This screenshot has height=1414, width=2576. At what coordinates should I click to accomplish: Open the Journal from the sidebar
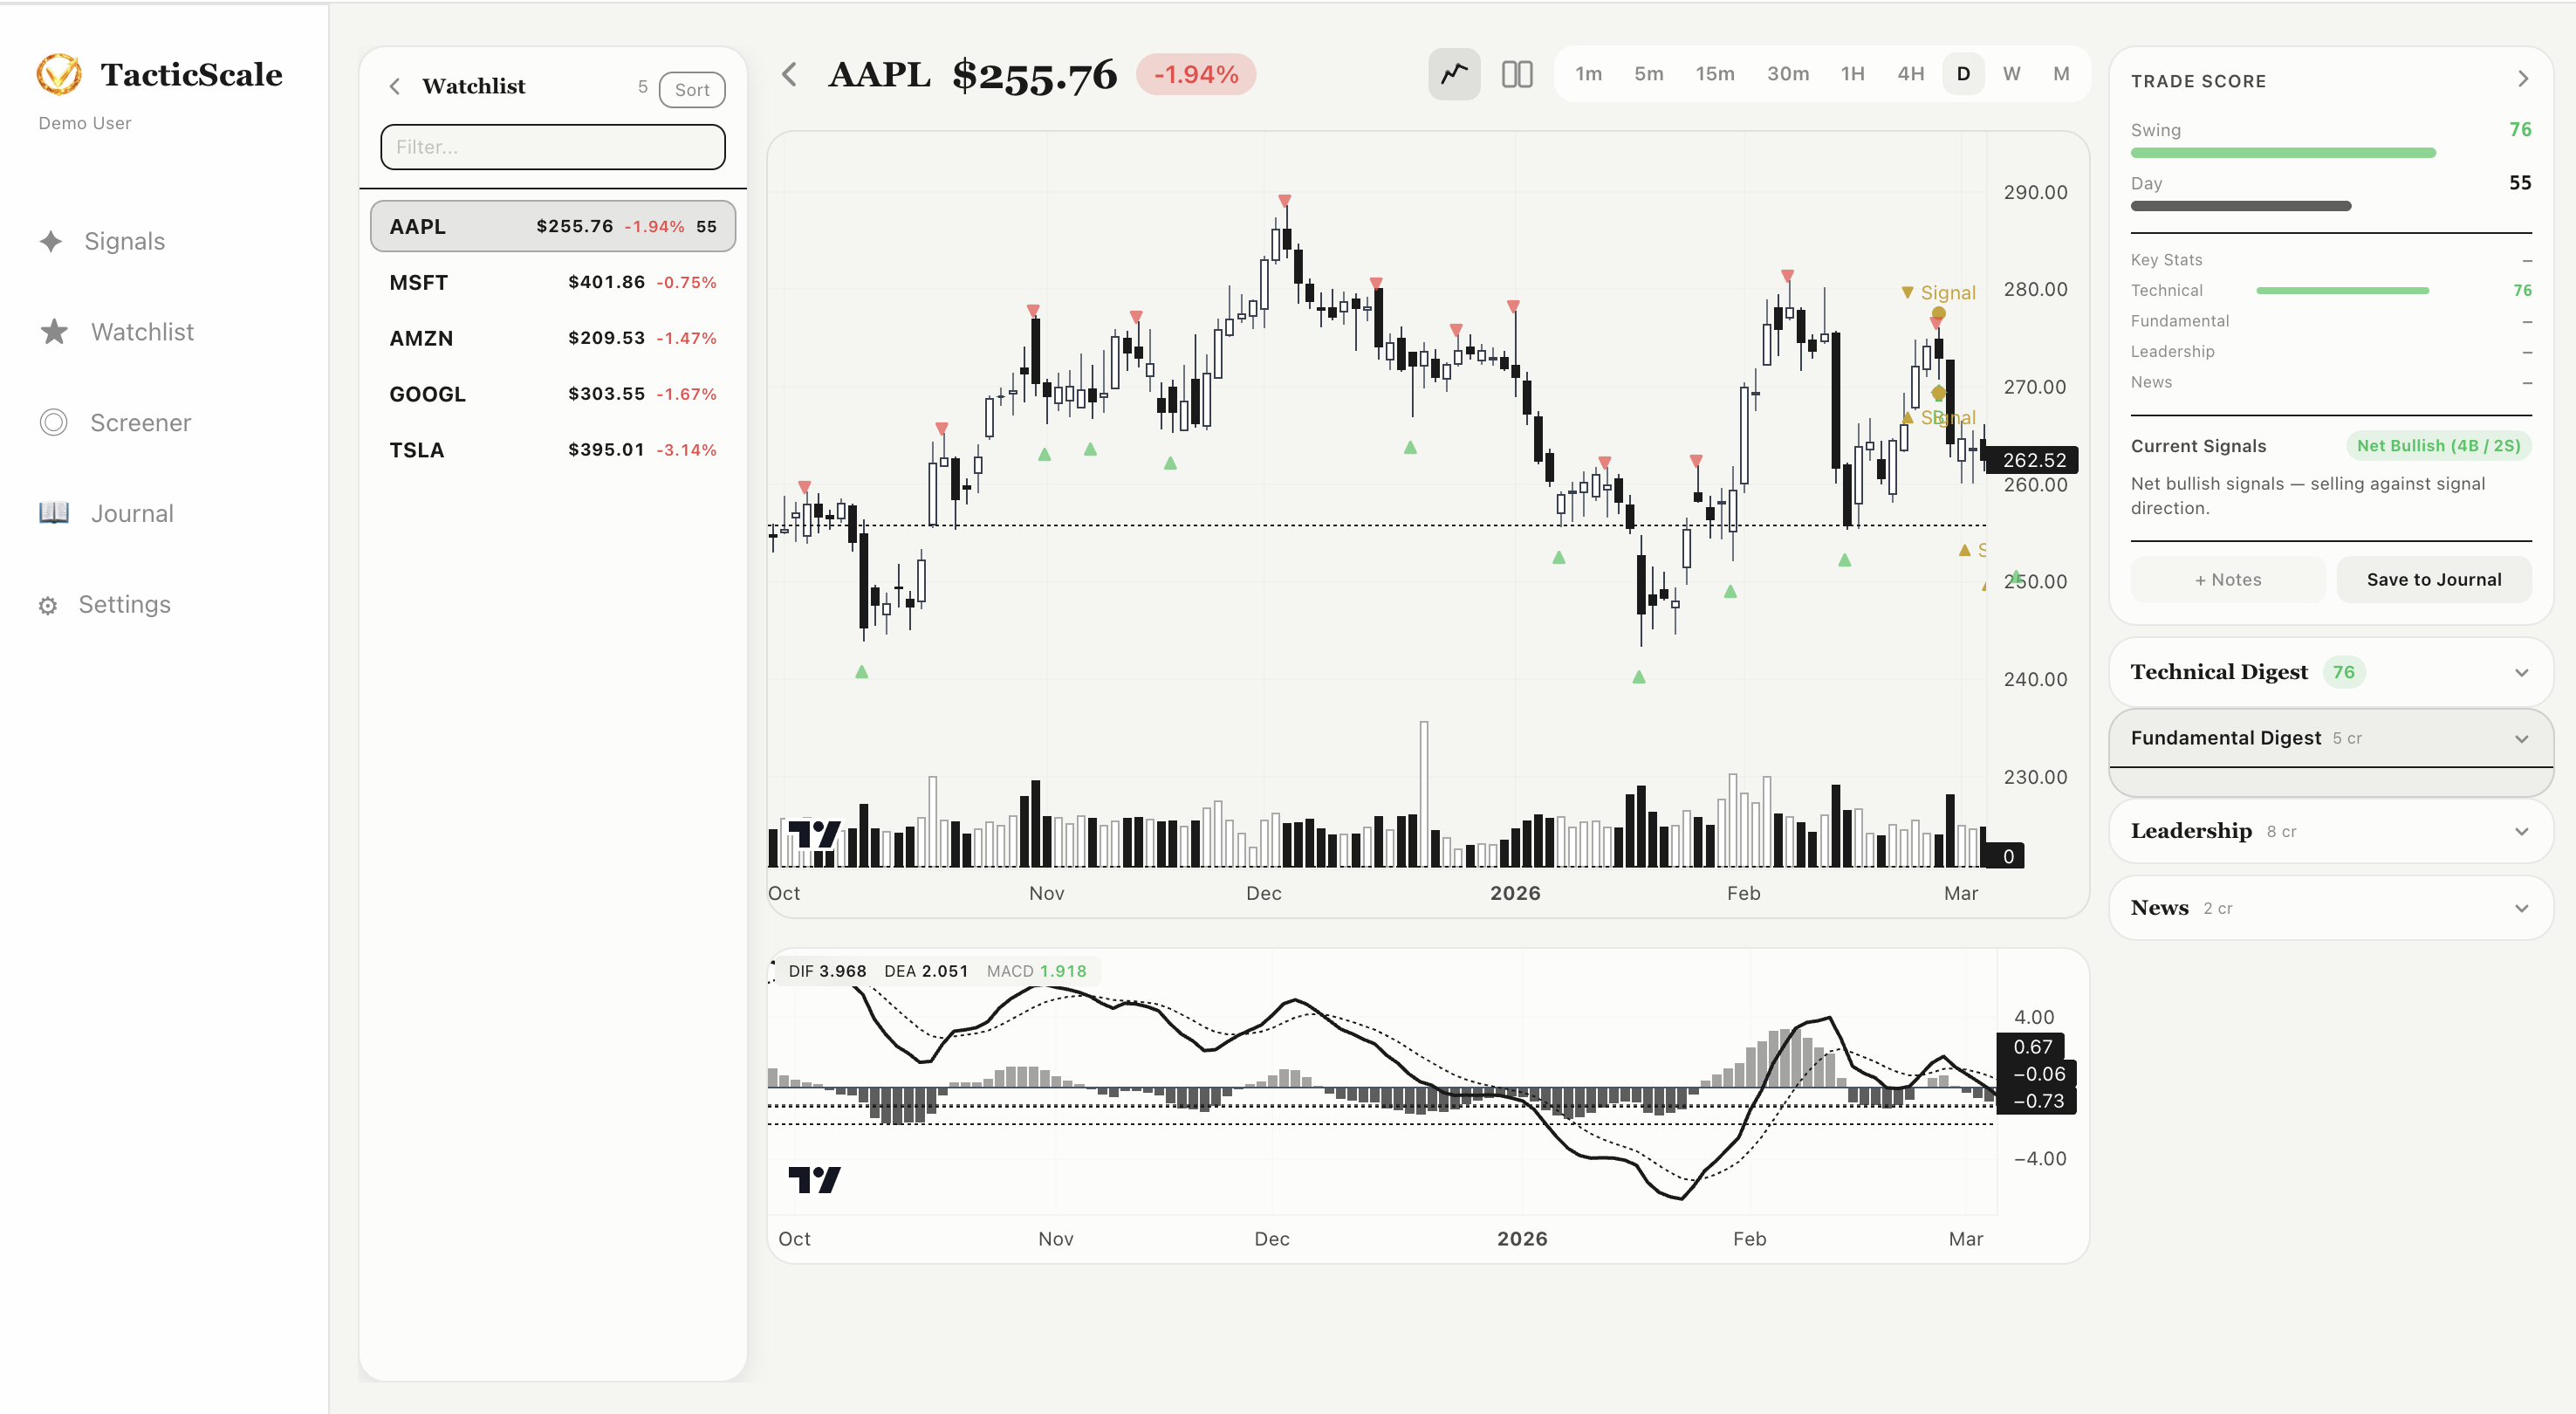(131, 513)
